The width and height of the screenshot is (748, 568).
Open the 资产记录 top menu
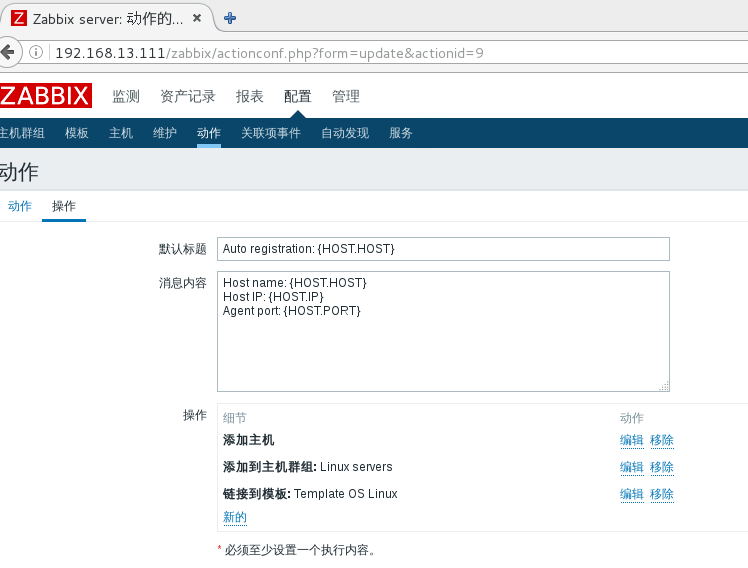click(x=188, y=96)
